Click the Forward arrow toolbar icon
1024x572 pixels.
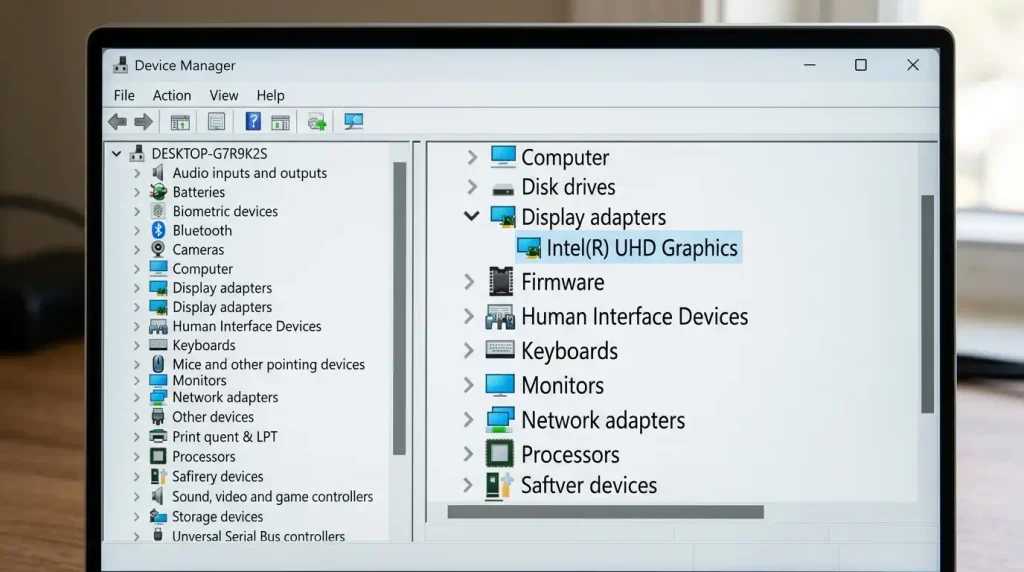coord(144,121)
